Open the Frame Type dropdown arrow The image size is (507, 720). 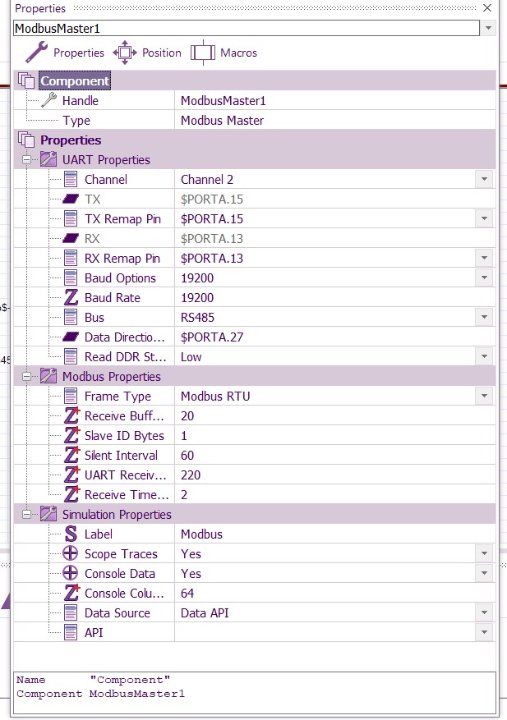tap(484, 396)
